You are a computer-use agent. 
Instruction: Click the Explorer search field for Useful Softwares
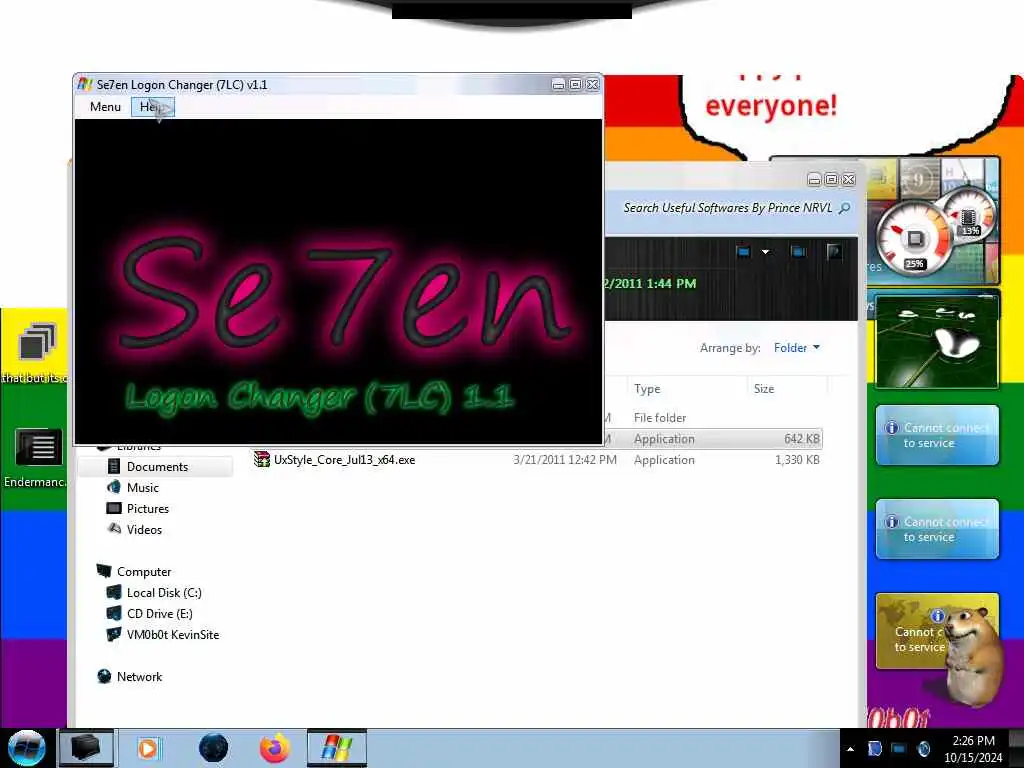[x=728, y=208]
